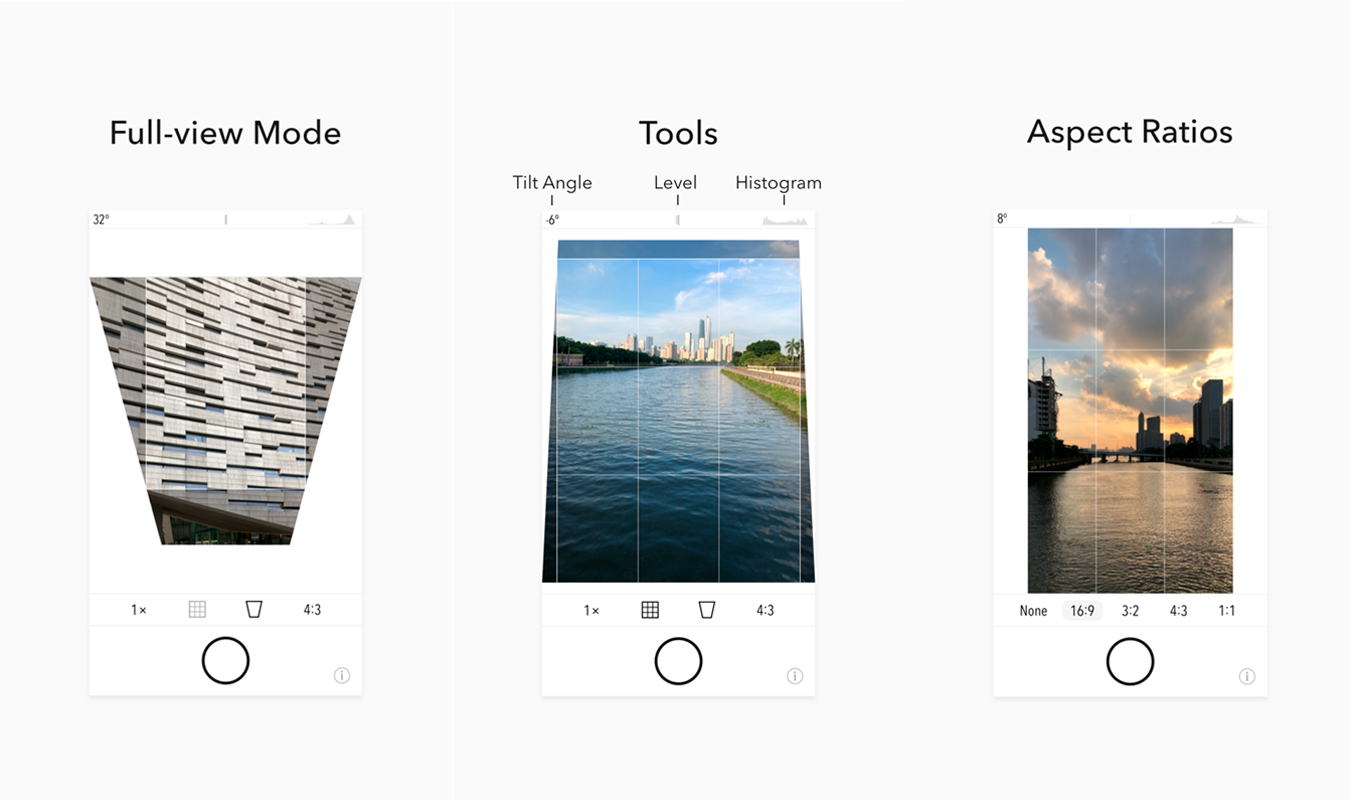Toggle the grid overlay on the Tools screen
The height and width of the screenshot is (800, 1350).
(x=650, y=610)
